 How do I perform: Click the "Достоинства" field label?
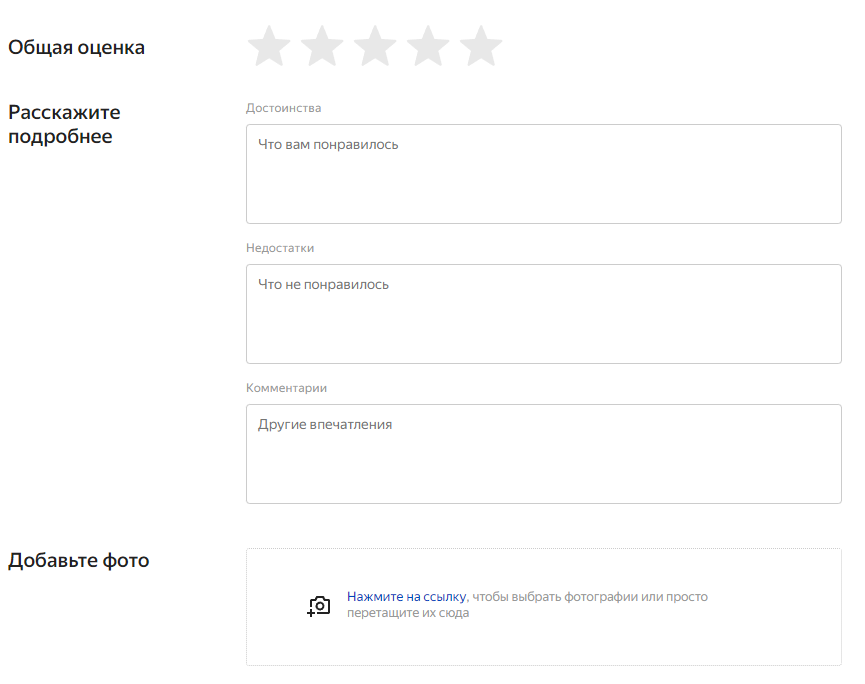tap(284, 108)
